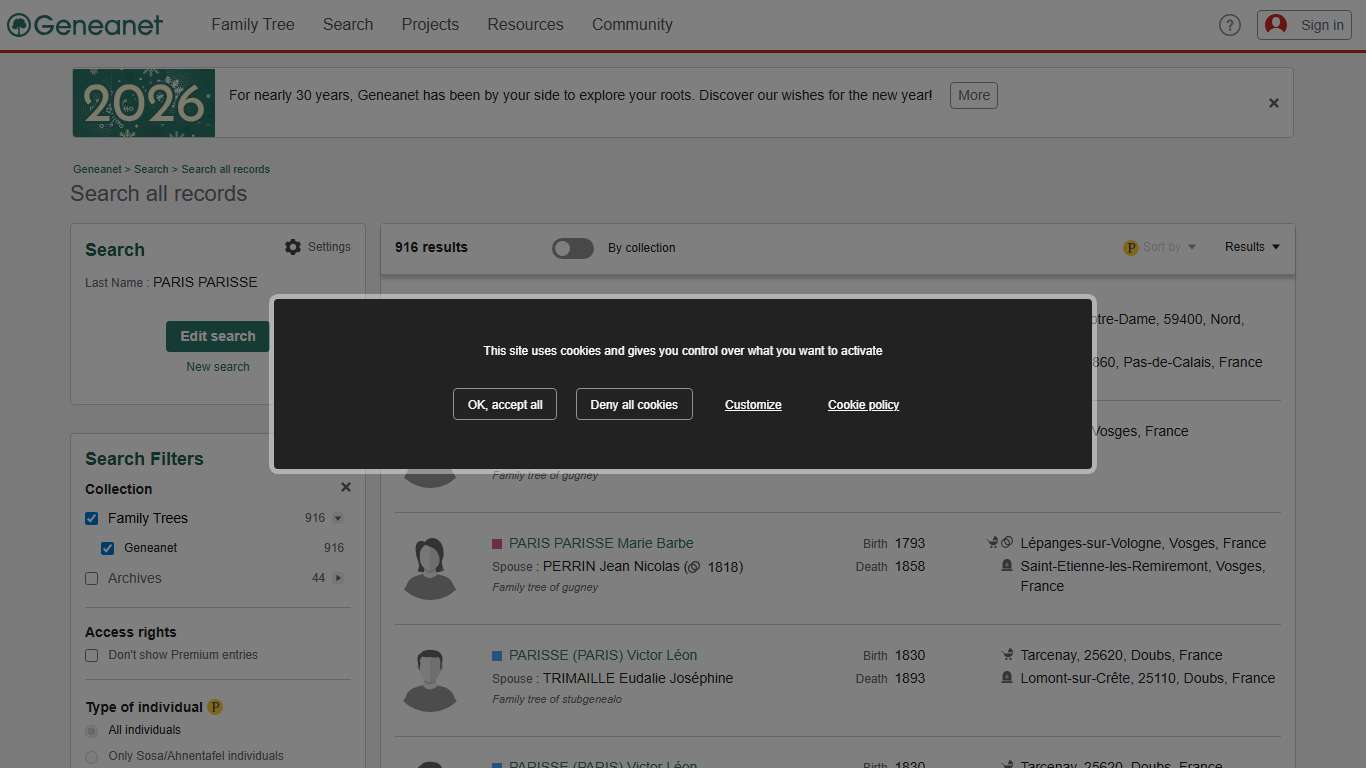Open the Sort by dropdown
Image resolution: width=1366 pixels, height=768 pixels.
click(x=1168, y=247)
